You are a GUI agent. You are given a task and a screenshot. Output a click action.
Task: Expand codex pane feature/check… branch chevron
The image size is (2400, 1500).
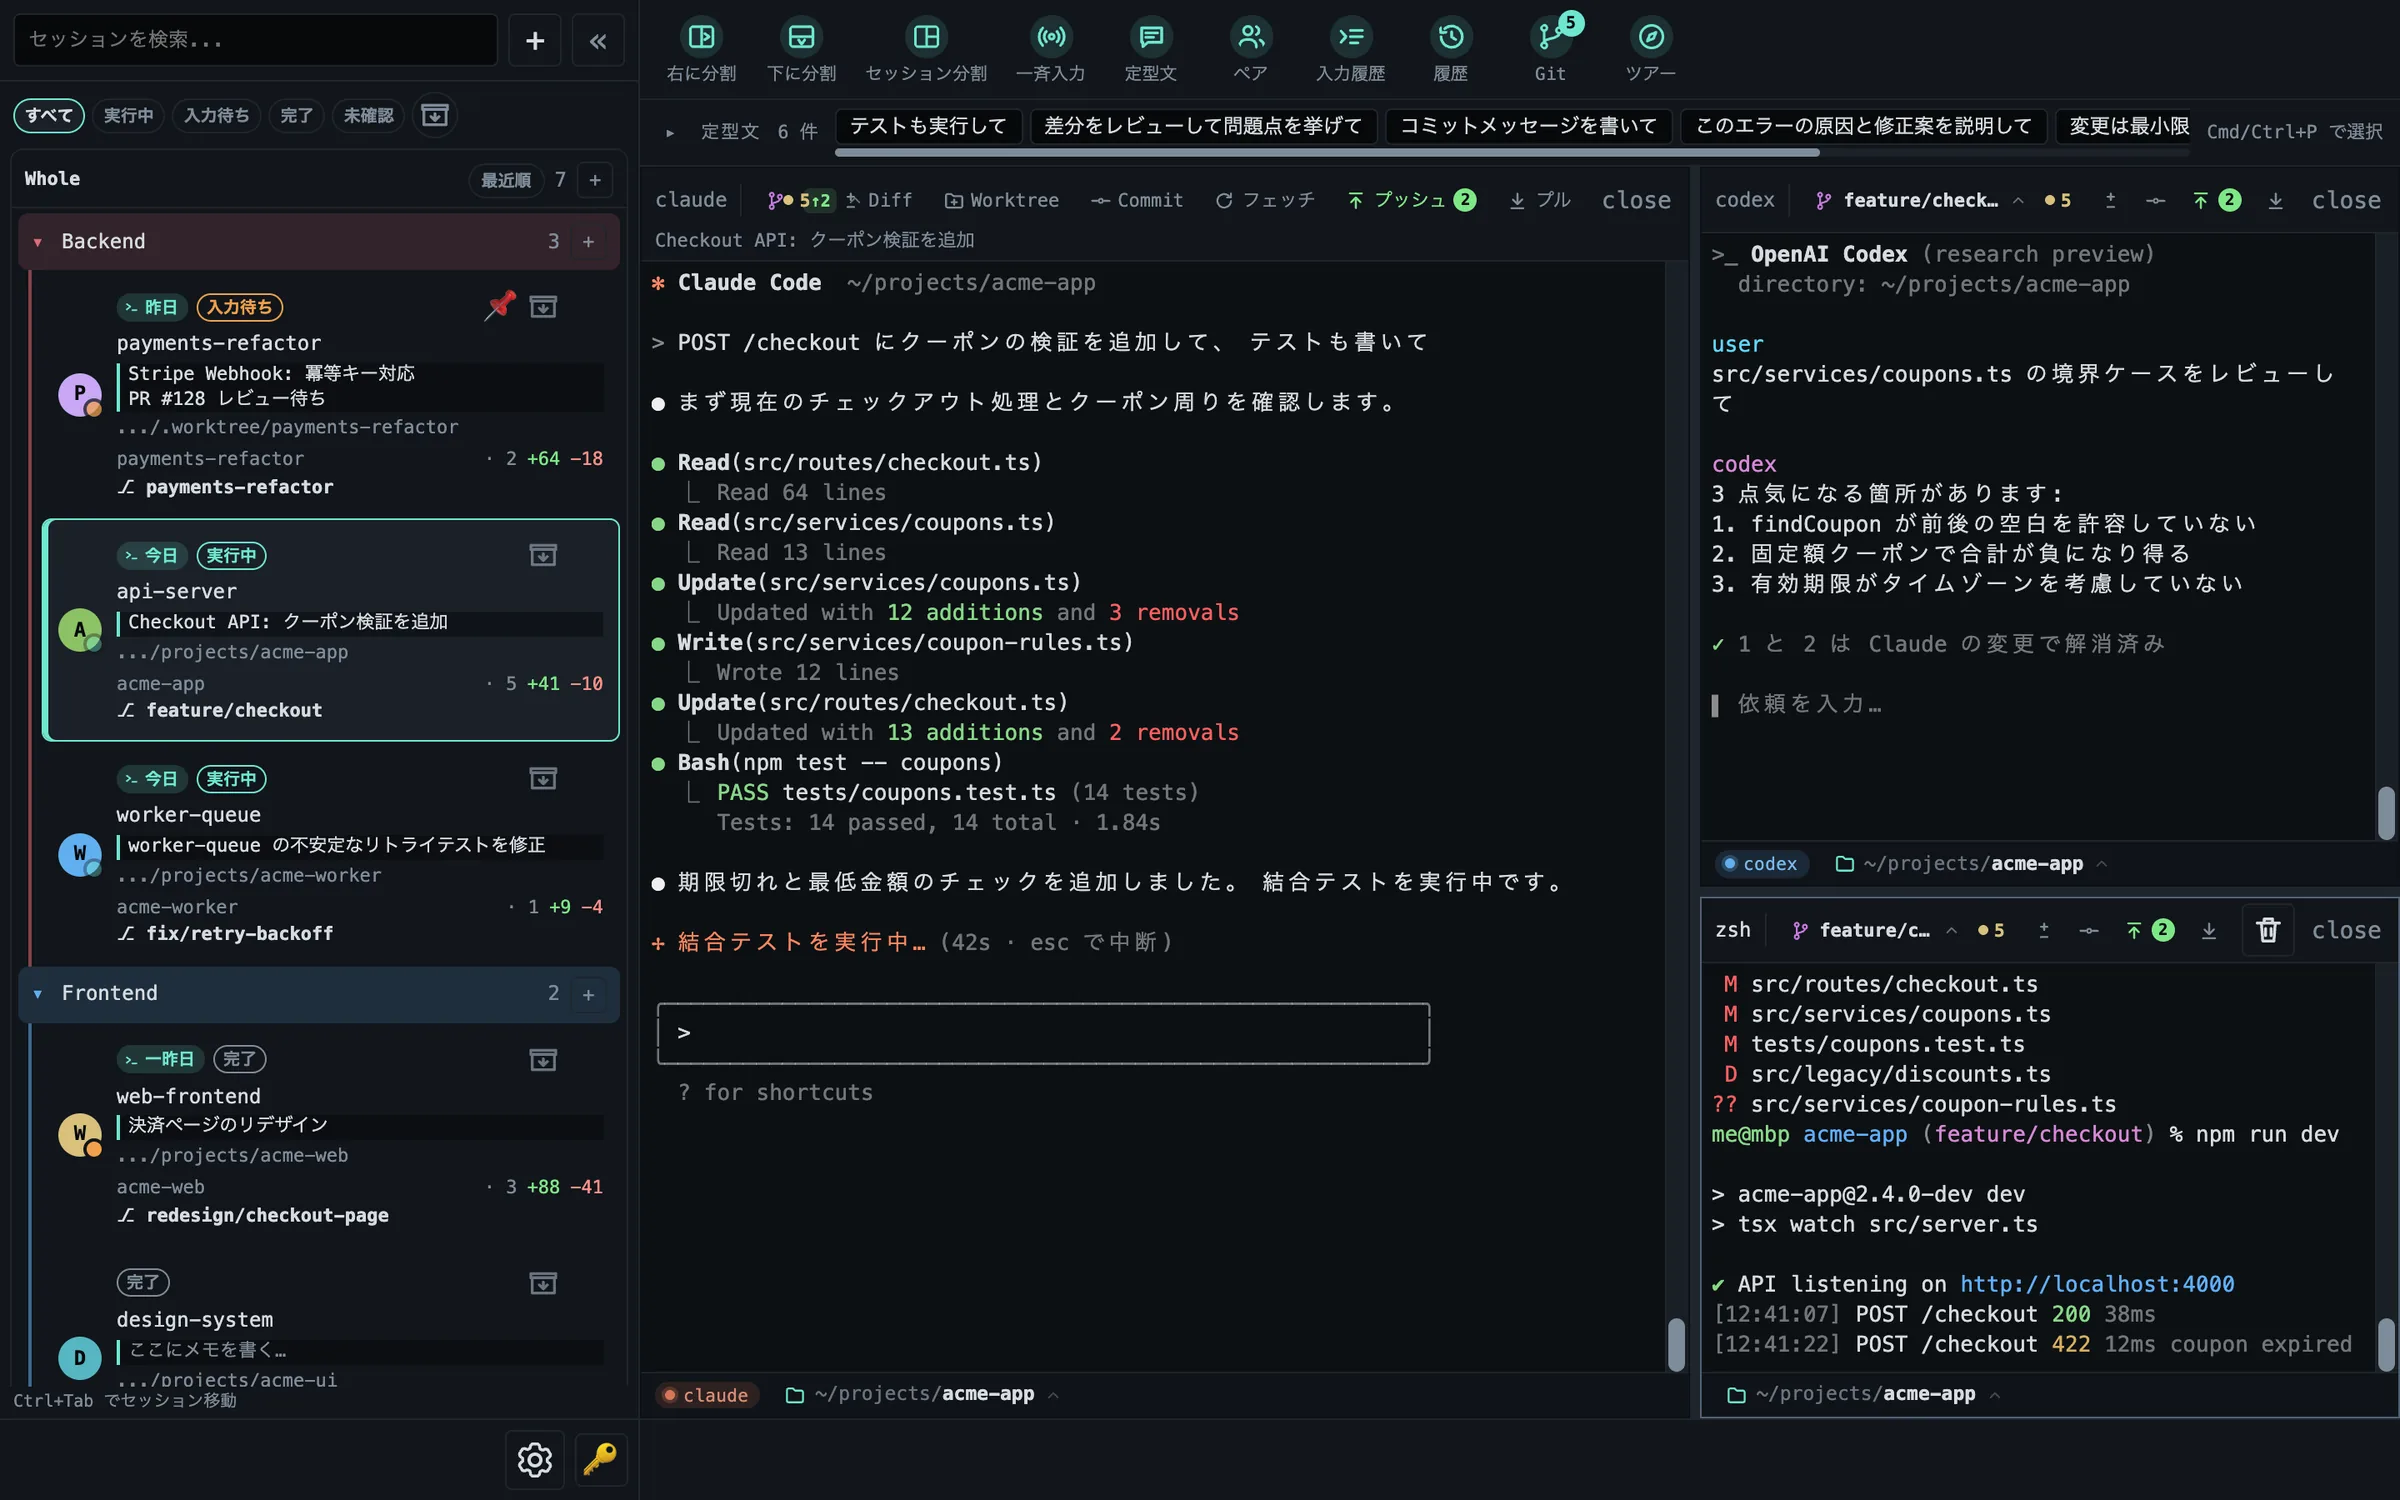tap(2018, 201)
